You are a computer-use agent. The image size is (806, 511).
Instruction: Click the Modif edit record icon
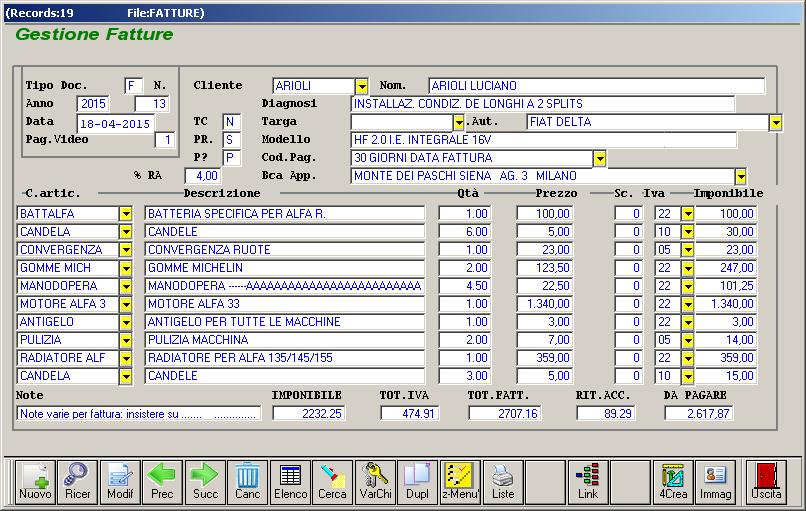pos(120,481)
